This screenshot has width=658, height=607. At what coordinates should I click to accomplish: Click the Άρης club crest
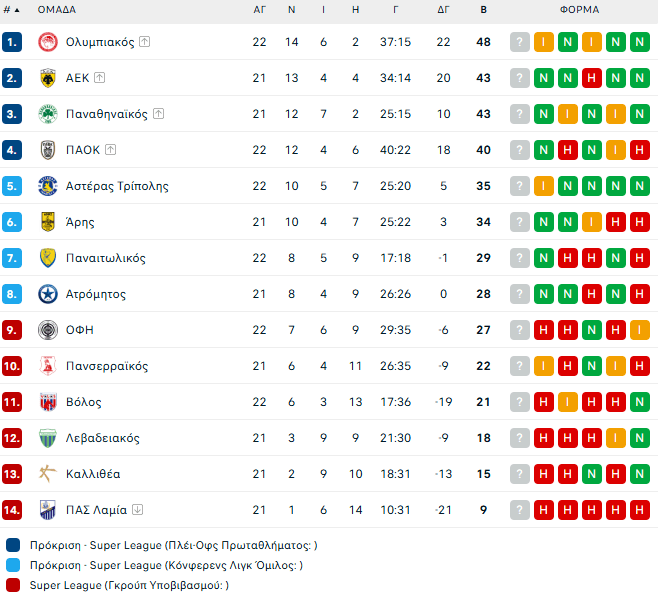point(47,222)
